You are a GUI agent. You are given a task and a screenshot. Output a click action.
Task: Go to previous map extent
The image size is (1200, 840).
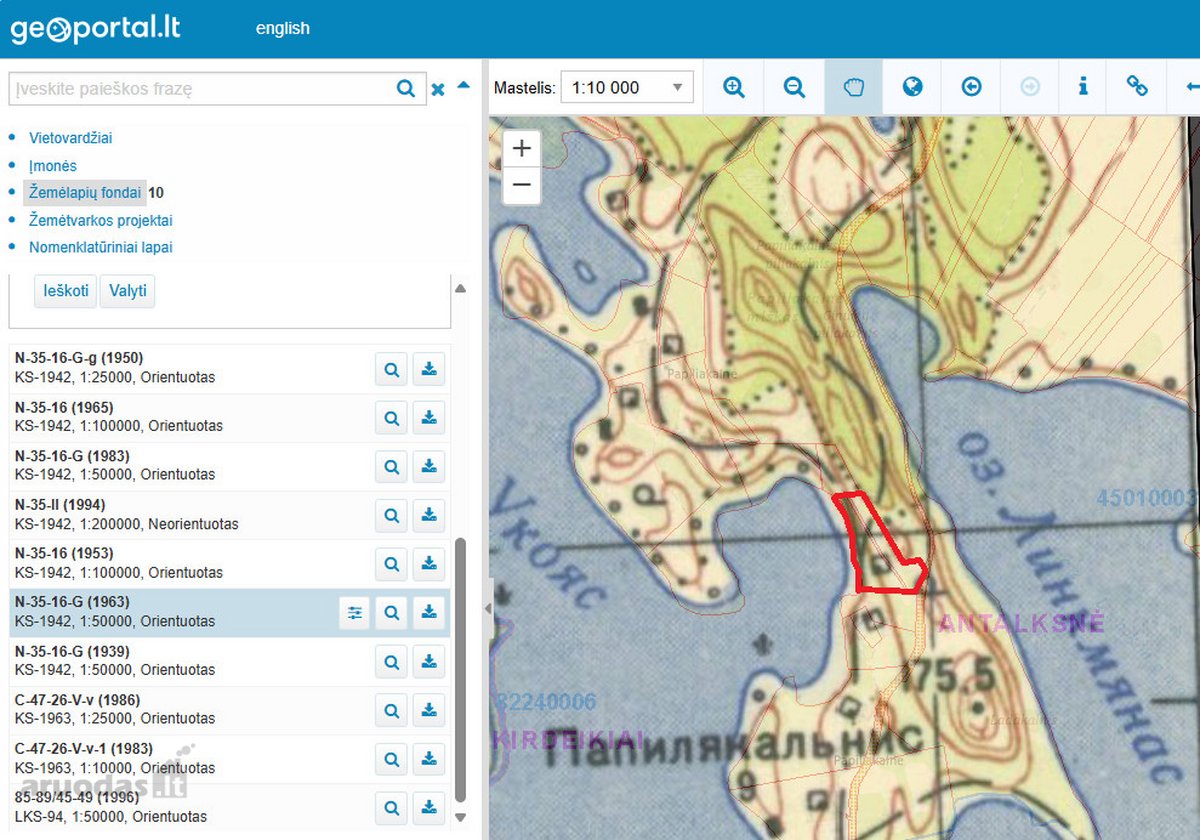[x=971, y=87]
